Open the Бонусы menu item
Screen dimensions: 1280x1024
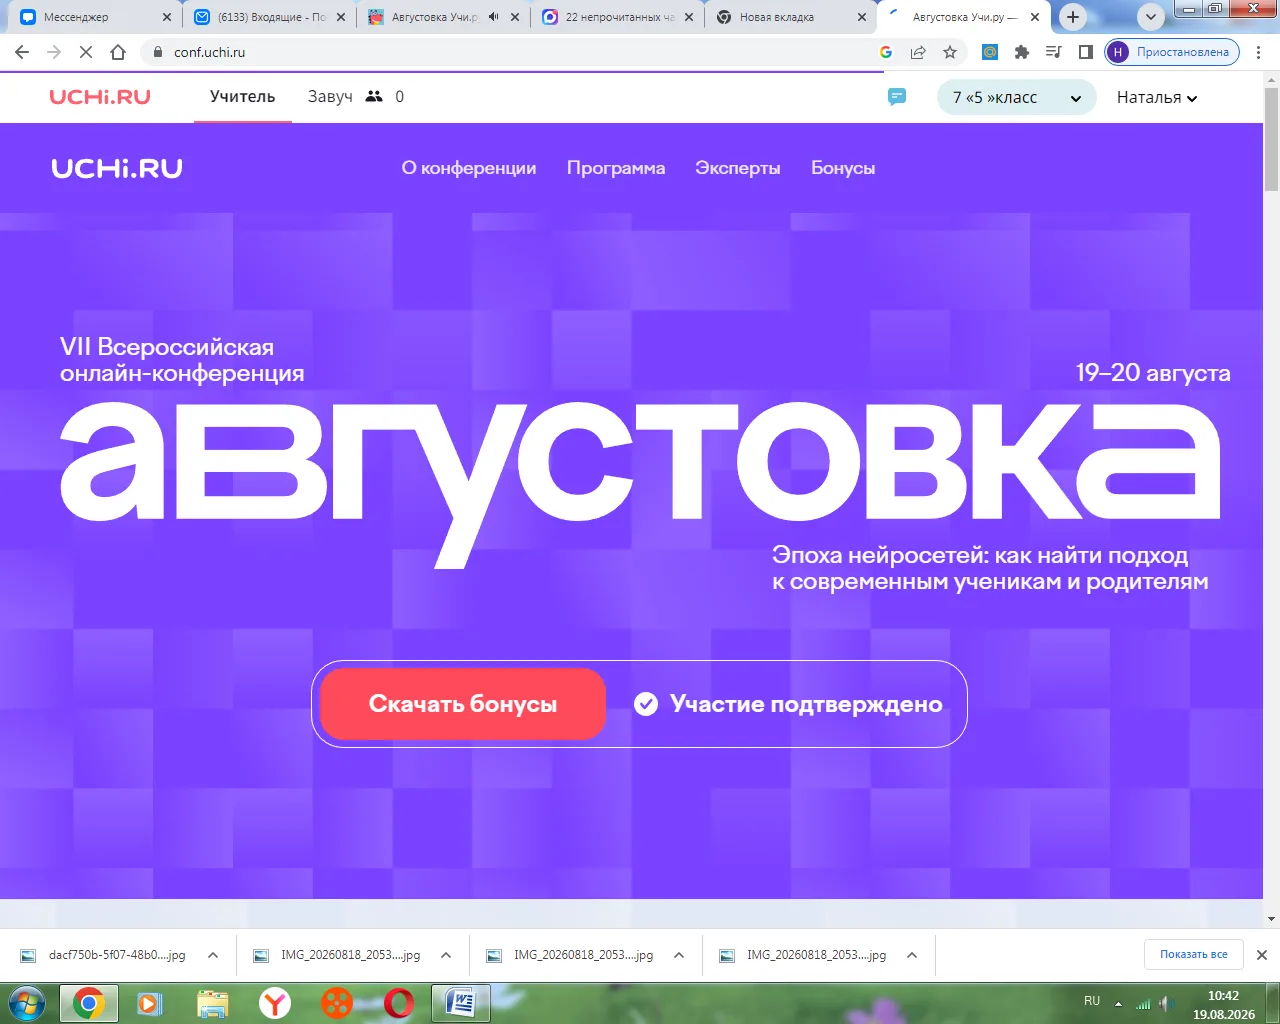[x=843, y=168]
